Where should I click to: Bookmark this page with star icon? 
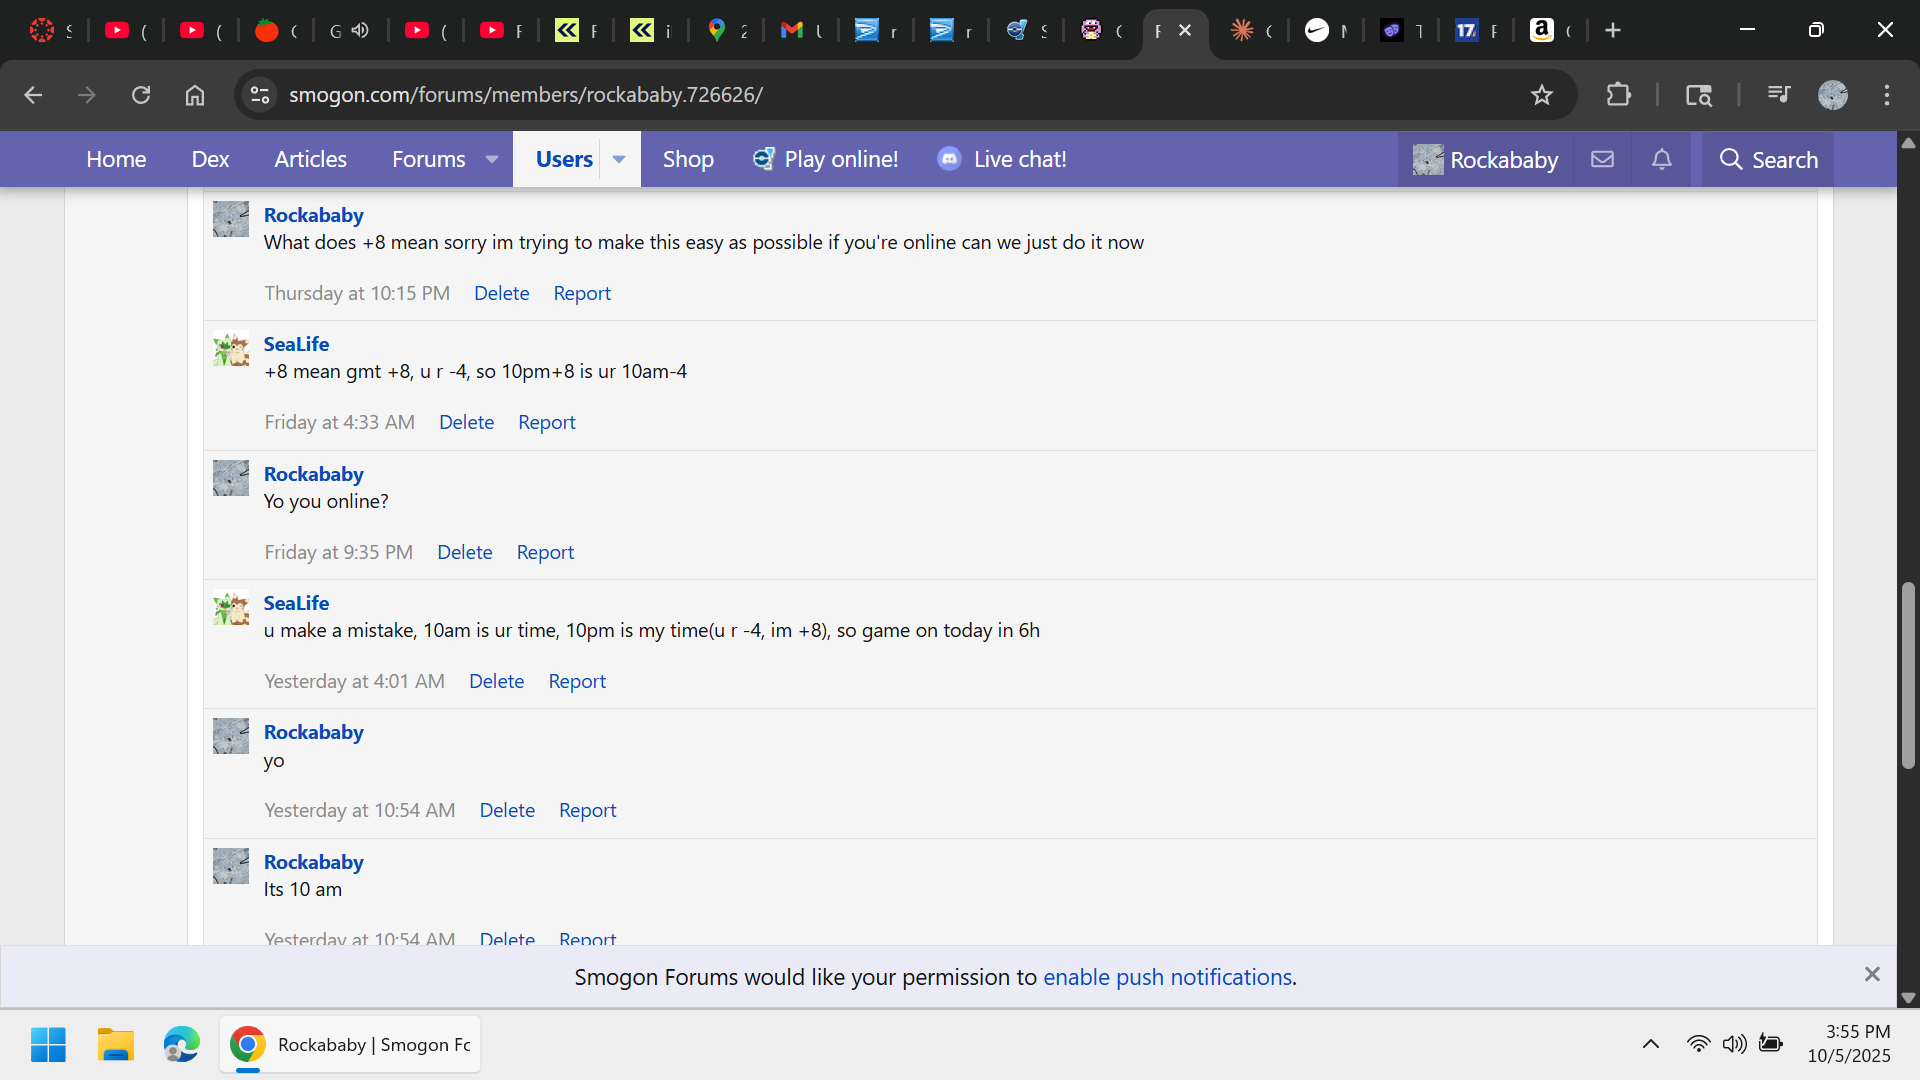[x=1541, y=95]
